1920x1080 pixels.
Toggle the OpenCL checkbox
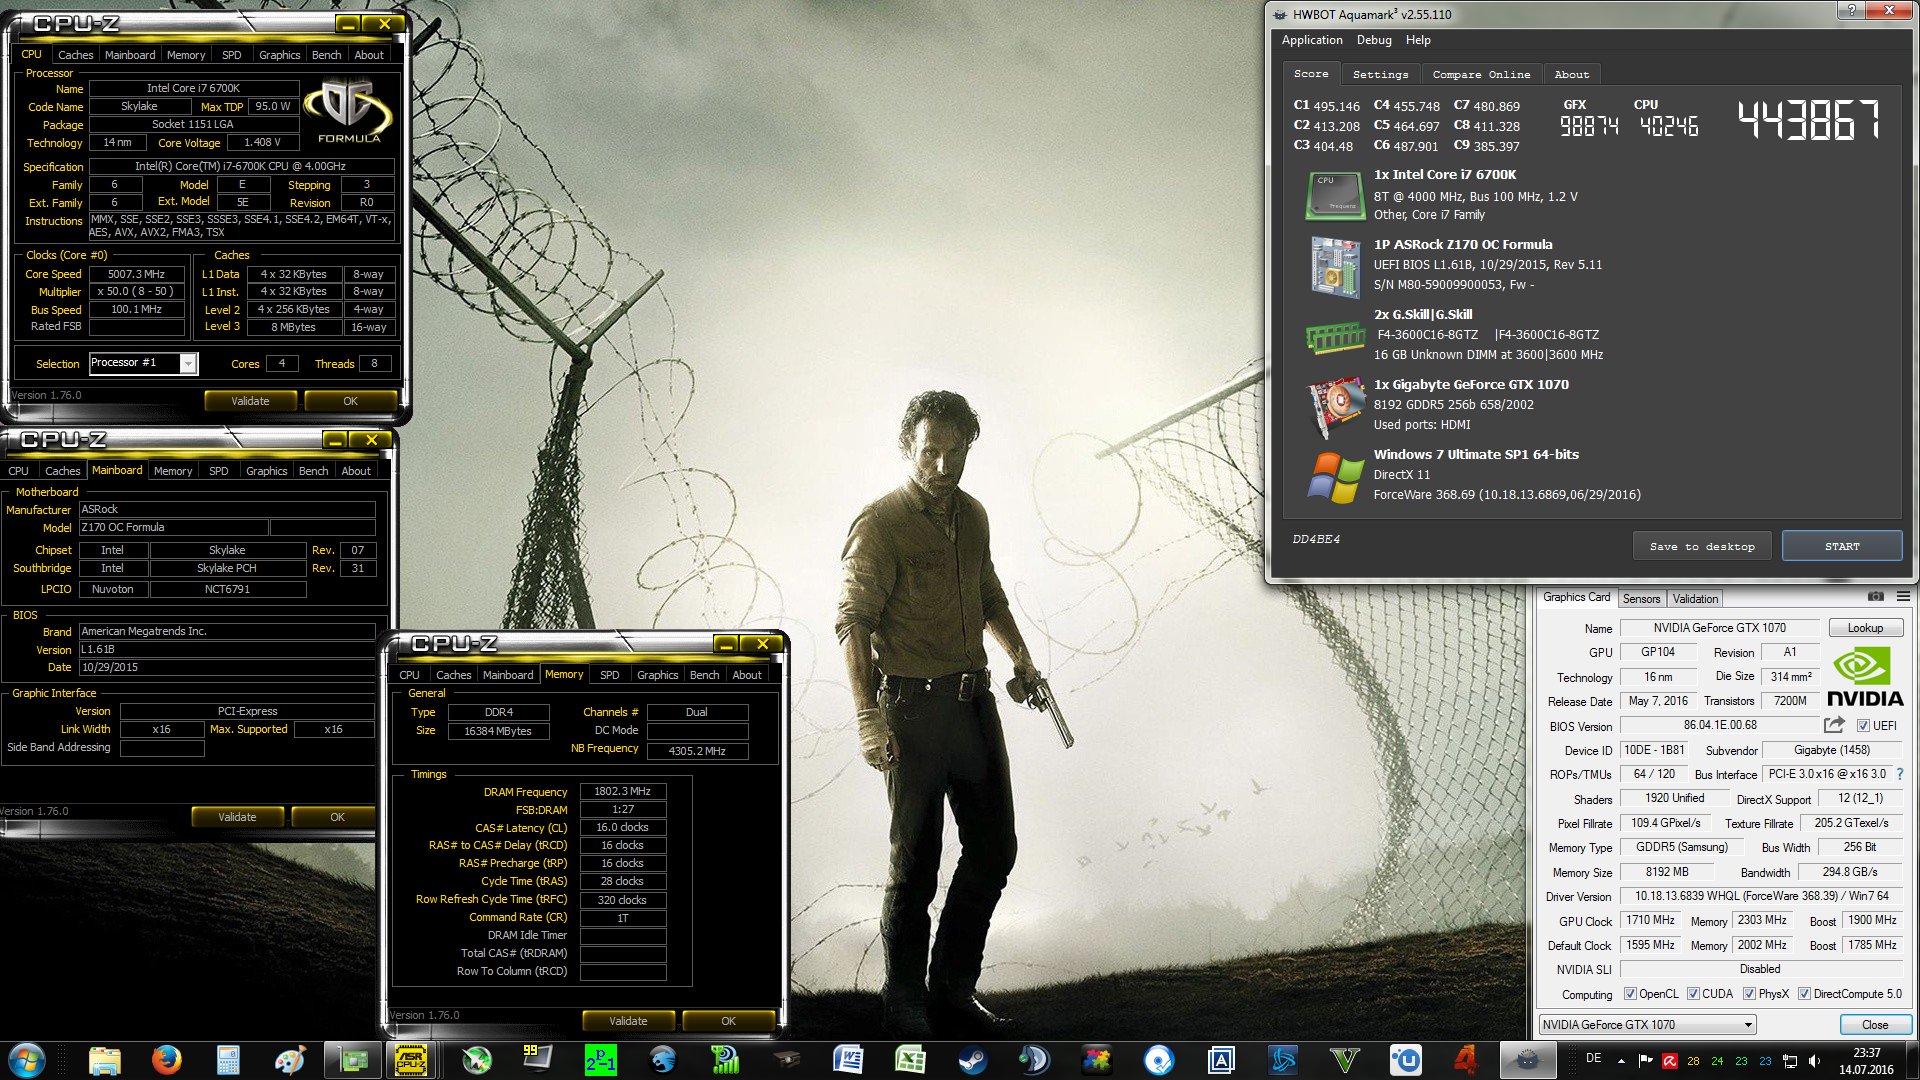[1630, 994]
